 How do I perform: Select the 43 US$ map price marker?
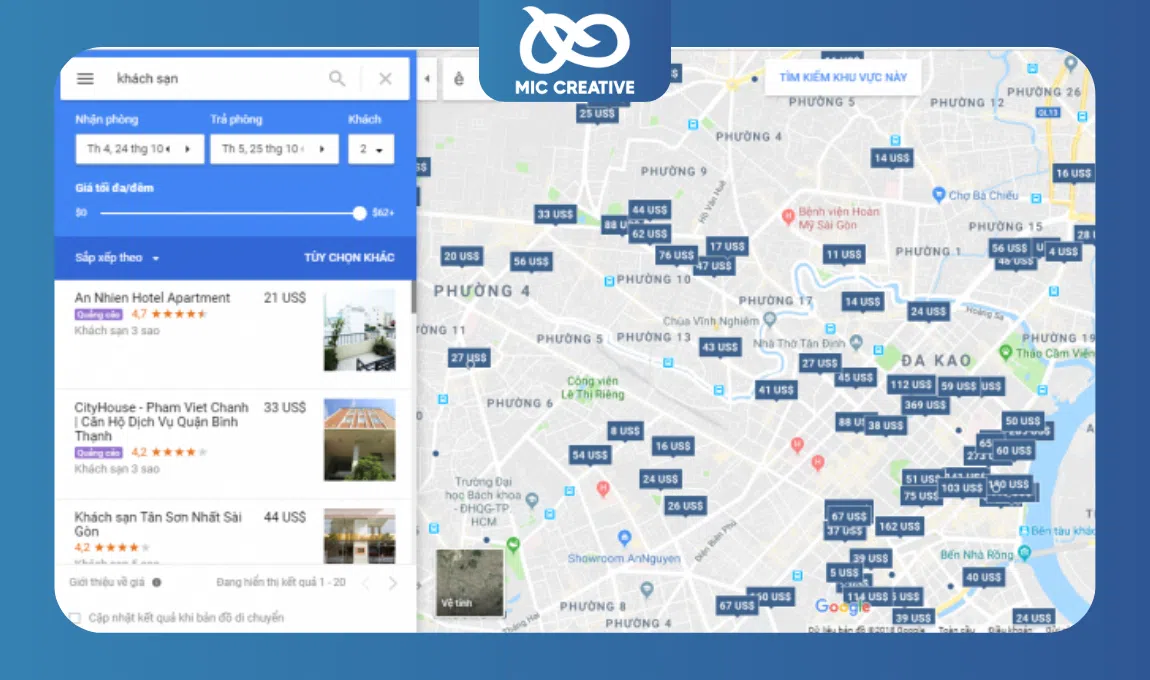click(x=719, y=347)
